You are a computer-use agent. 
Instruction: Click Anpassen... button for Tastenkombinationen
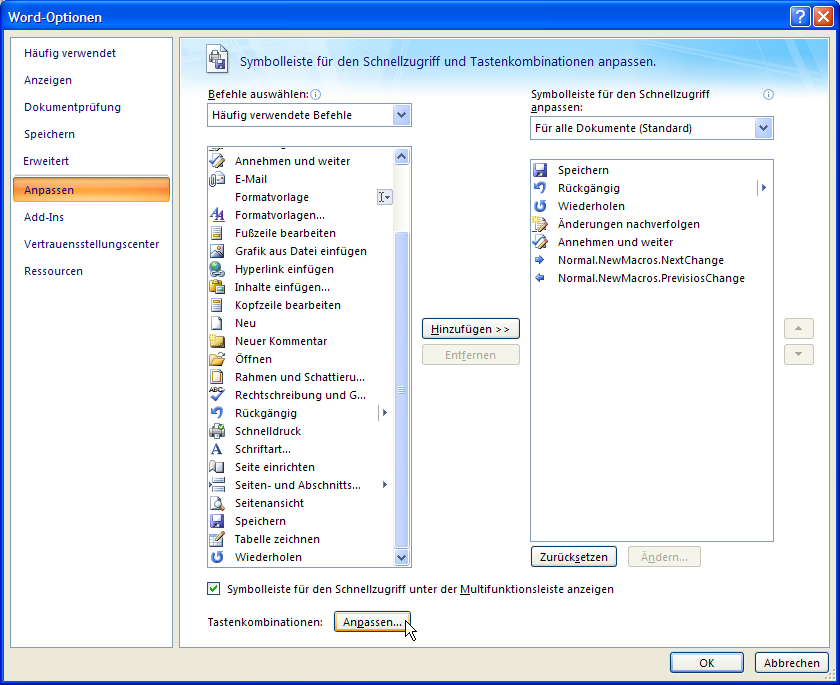tap(372, 622)
